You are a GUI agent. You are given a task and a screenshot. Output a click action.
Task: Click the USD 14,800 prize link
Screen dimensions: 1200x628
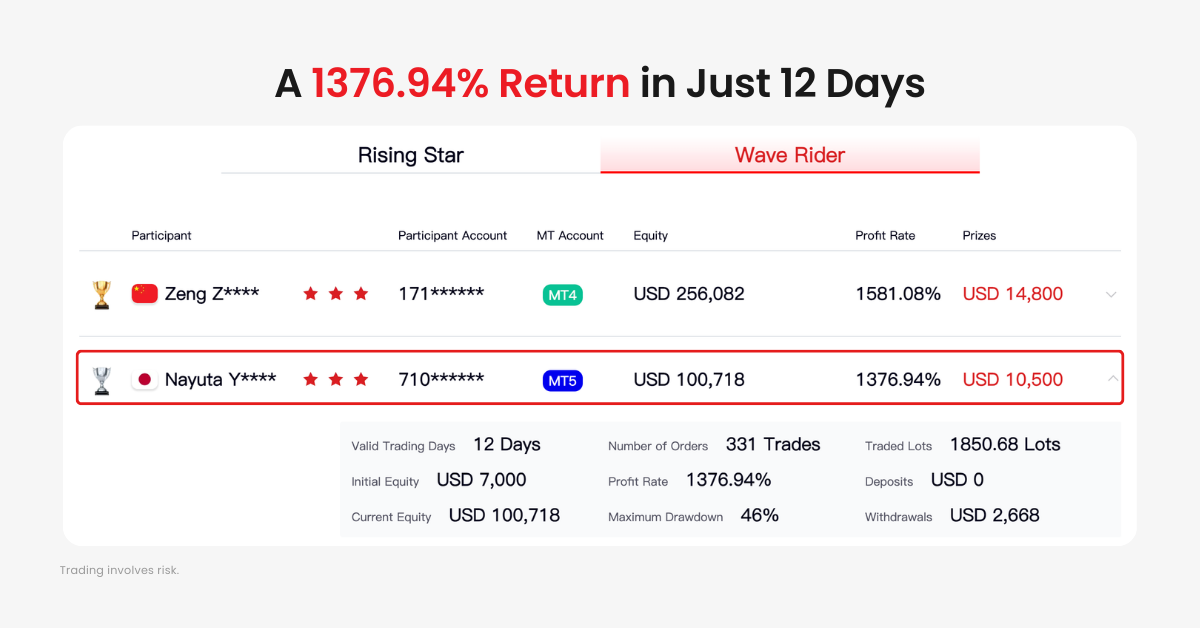pos(1012,293)
